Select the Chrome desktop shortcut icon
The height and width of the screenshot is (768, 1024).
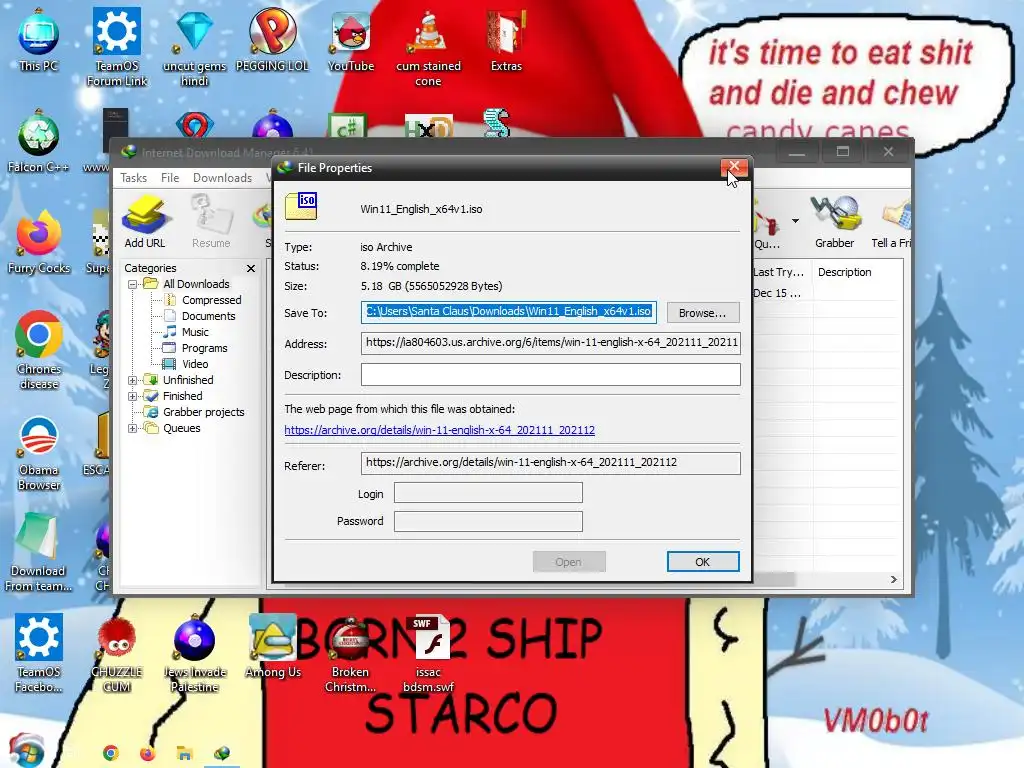point(39,350)
